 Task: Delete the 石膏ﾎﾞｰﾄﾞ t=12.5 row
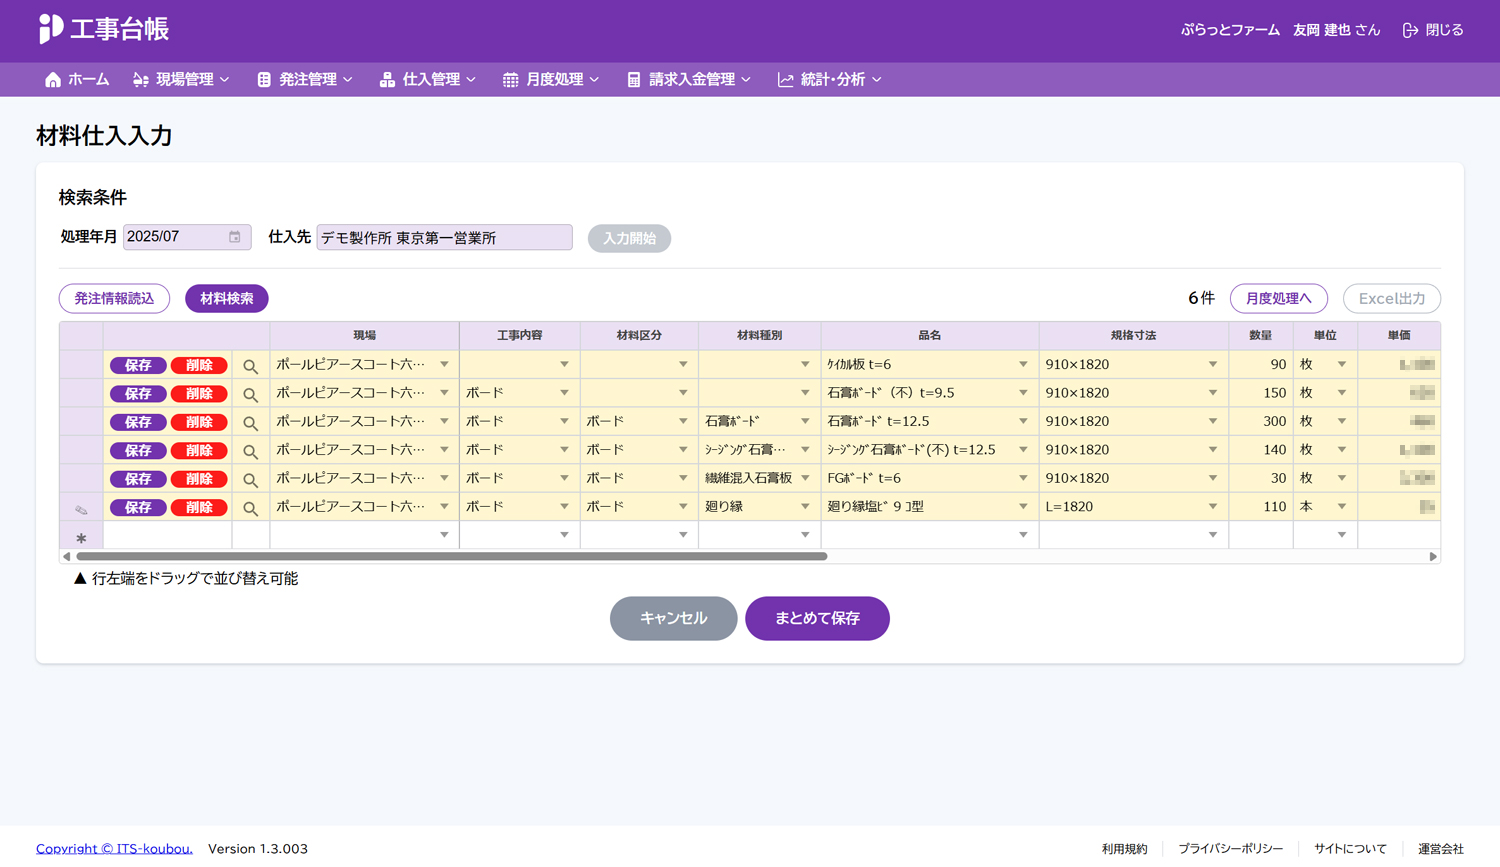pyautogui.click(x=199, y=422)
